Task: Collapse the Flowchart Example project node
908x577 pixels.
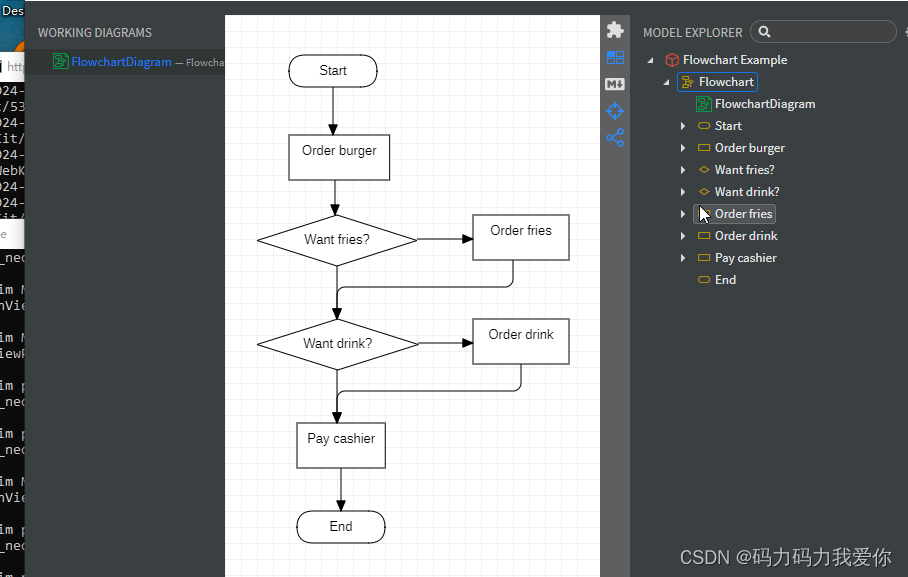Action: tap(651, 60)
